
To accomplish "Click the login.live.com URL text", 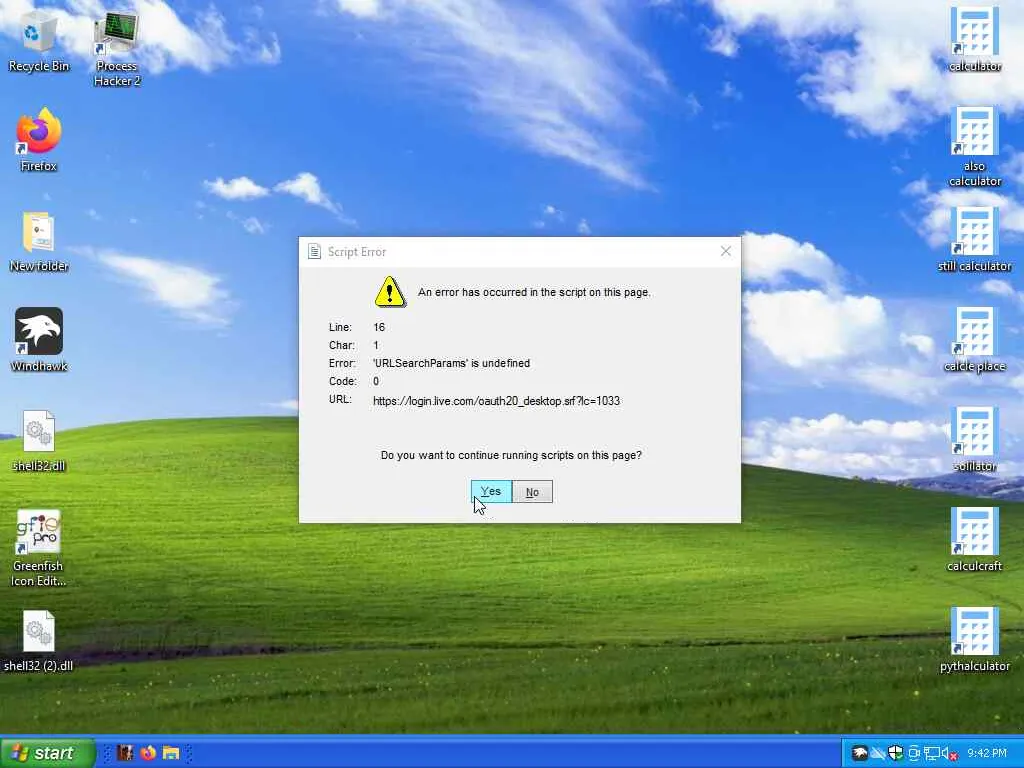I will pos(496,401).
